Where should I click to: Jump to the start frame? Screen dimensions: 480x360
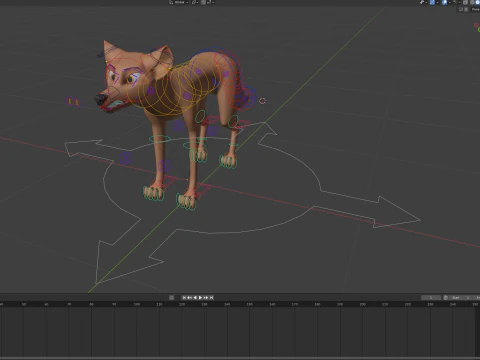tap(184, 297)
